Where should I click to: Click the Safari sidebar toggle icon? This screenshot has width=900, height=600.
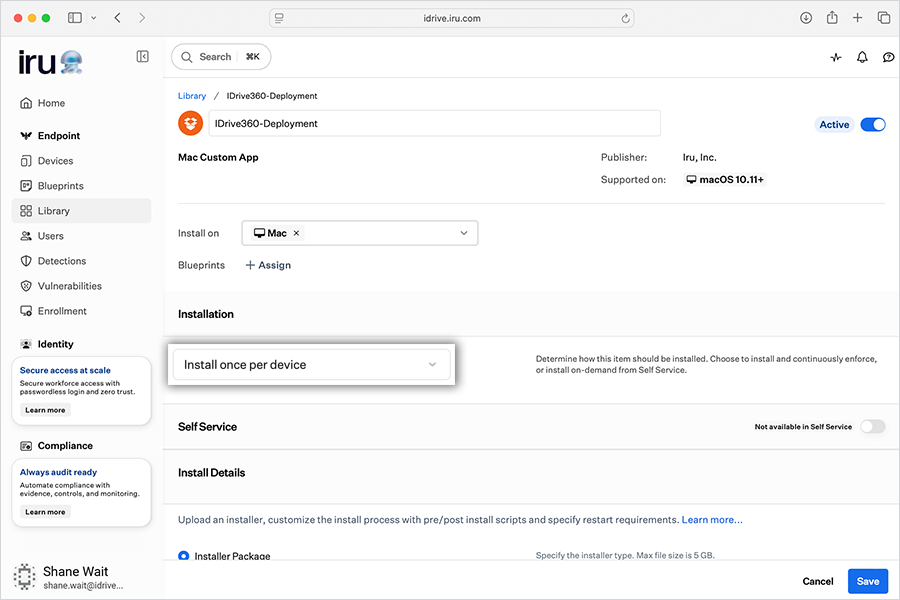click(75, 18)
